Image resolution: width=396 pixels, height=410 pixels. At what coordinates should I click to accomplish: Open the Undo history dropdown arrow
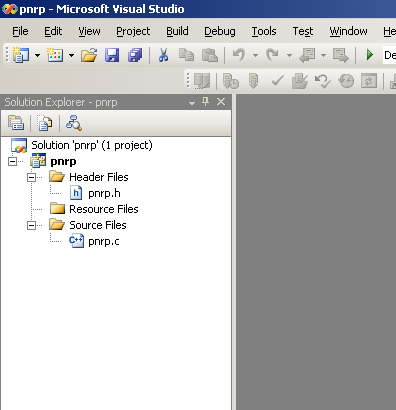tap(255, 55)
